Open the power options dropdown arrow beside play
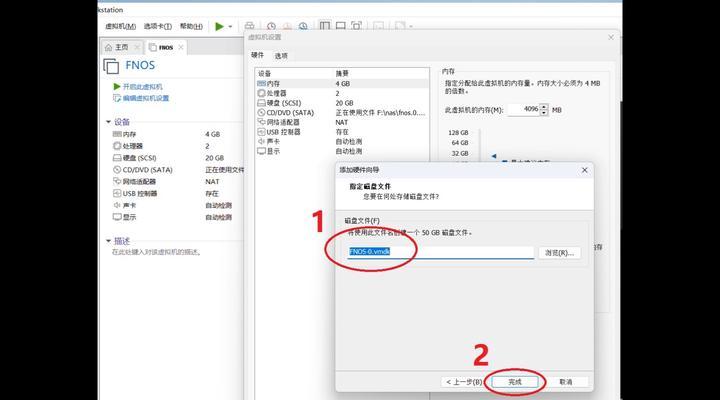 230,27
